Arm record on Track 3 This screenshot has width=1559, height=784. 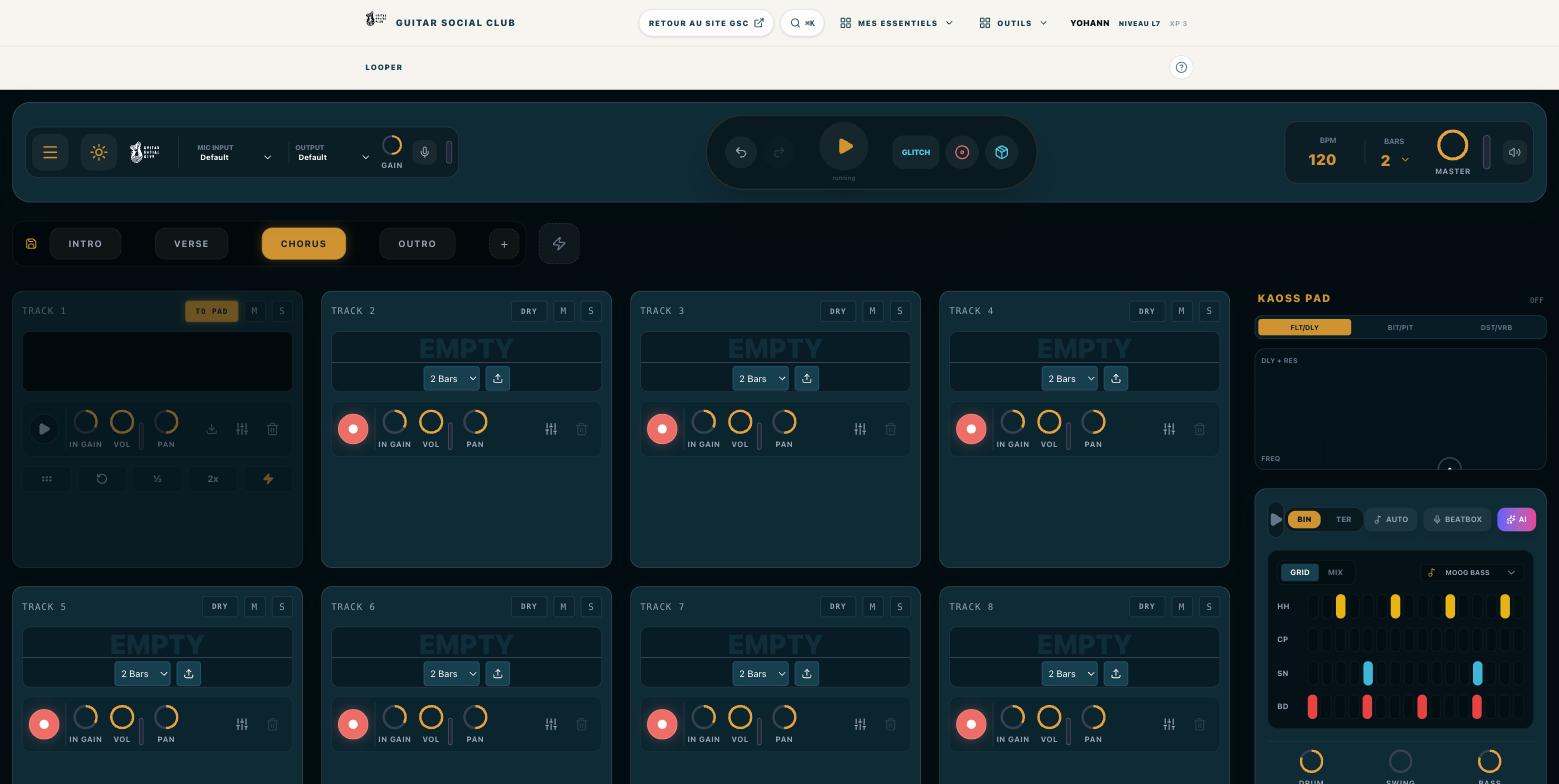pos(662,429)
